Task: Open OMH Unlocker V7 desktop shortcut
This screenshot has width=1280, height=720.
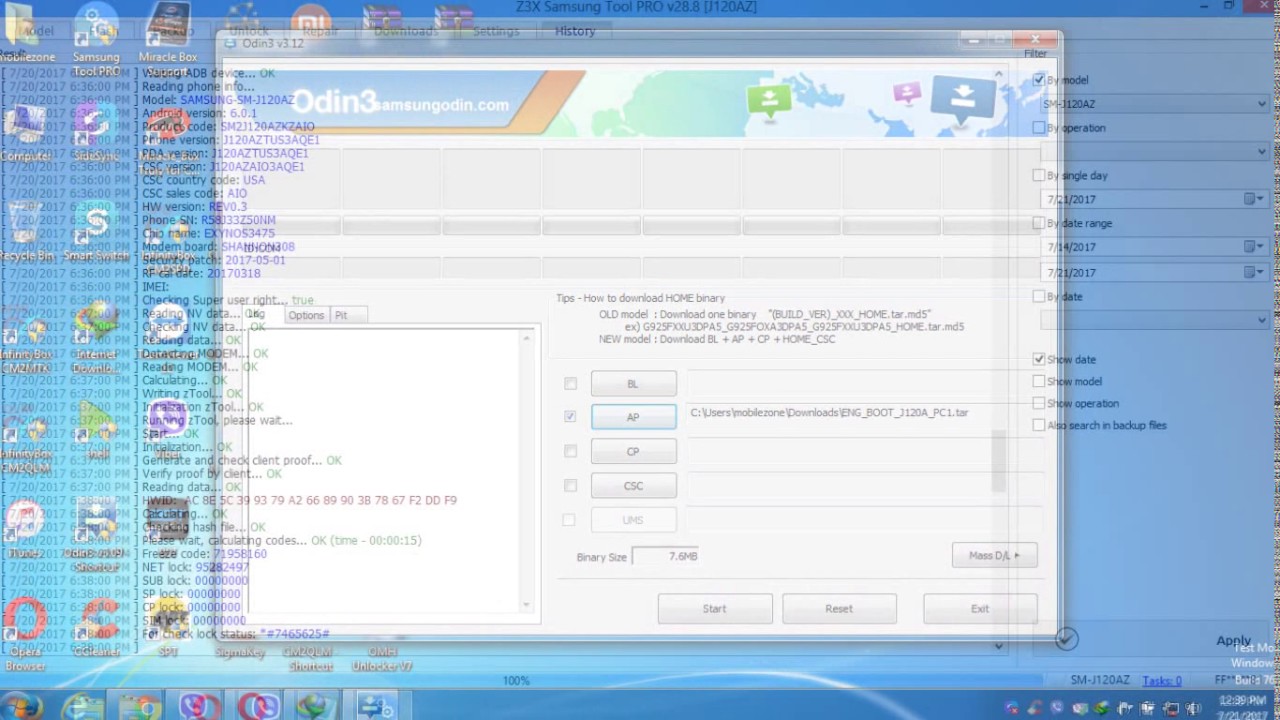Action: pos(382,658)
